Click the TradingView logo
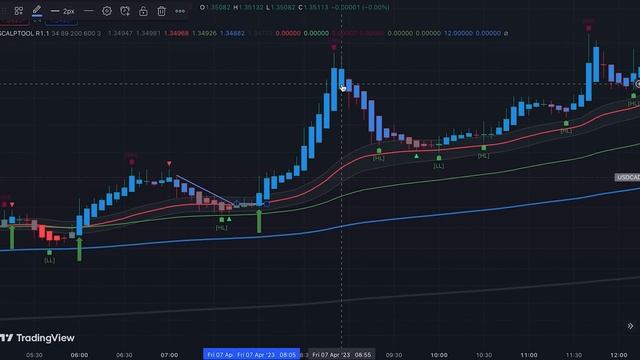The height and width of the screenshot is (360, 640). click(x=38, y=338)
